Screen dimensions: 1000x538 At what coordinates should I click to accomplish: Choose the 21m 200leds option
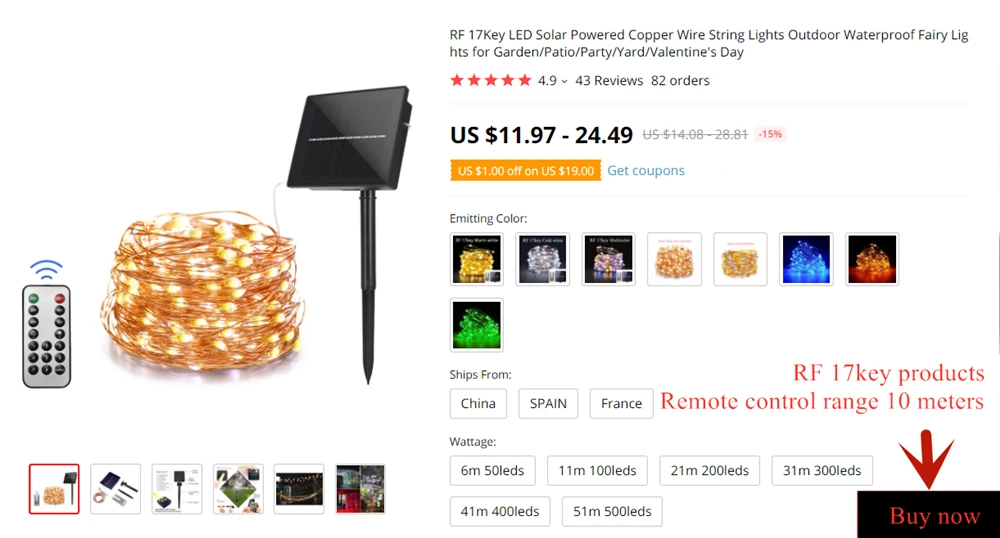click(709, 470)
